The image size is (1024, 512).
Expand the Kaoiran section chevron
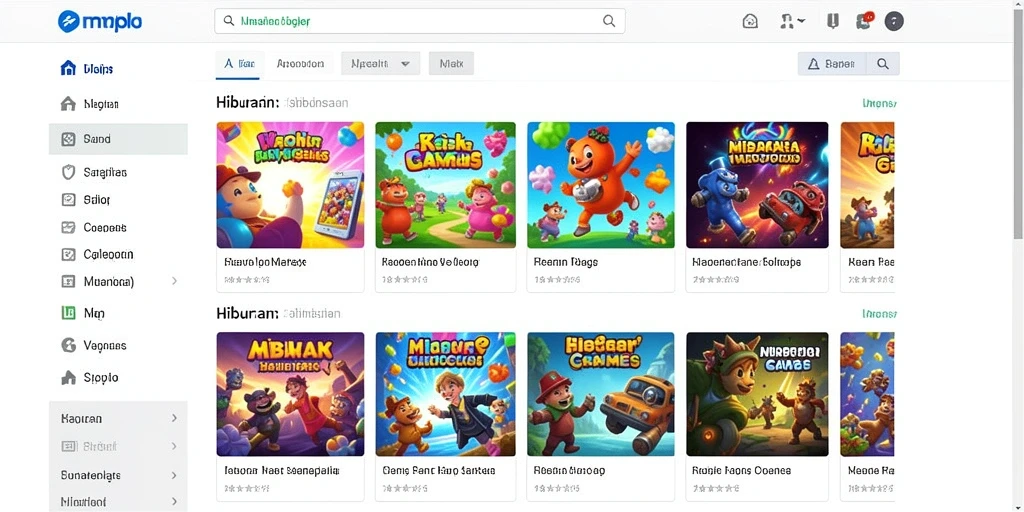174,418
